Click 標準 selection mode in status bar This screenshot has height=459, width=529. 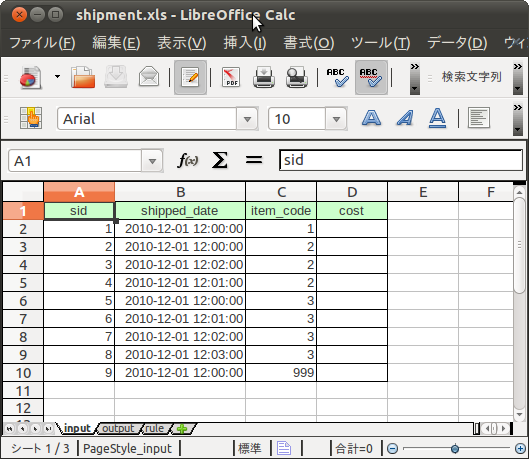pos(250,449)
